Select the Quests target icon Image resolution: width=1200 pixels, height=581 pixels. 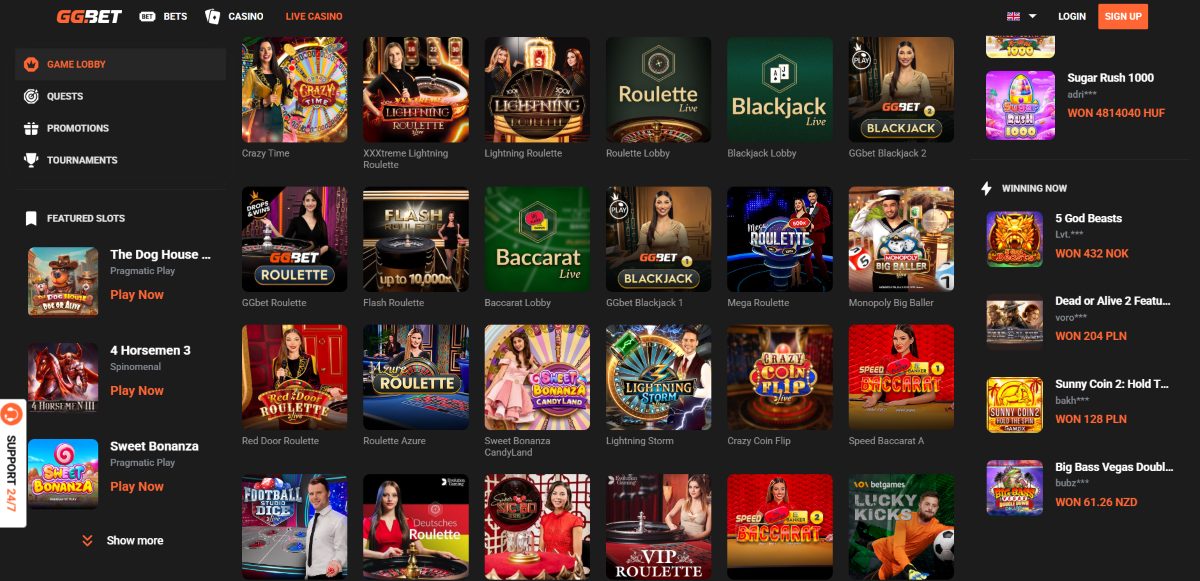[31, 96]
